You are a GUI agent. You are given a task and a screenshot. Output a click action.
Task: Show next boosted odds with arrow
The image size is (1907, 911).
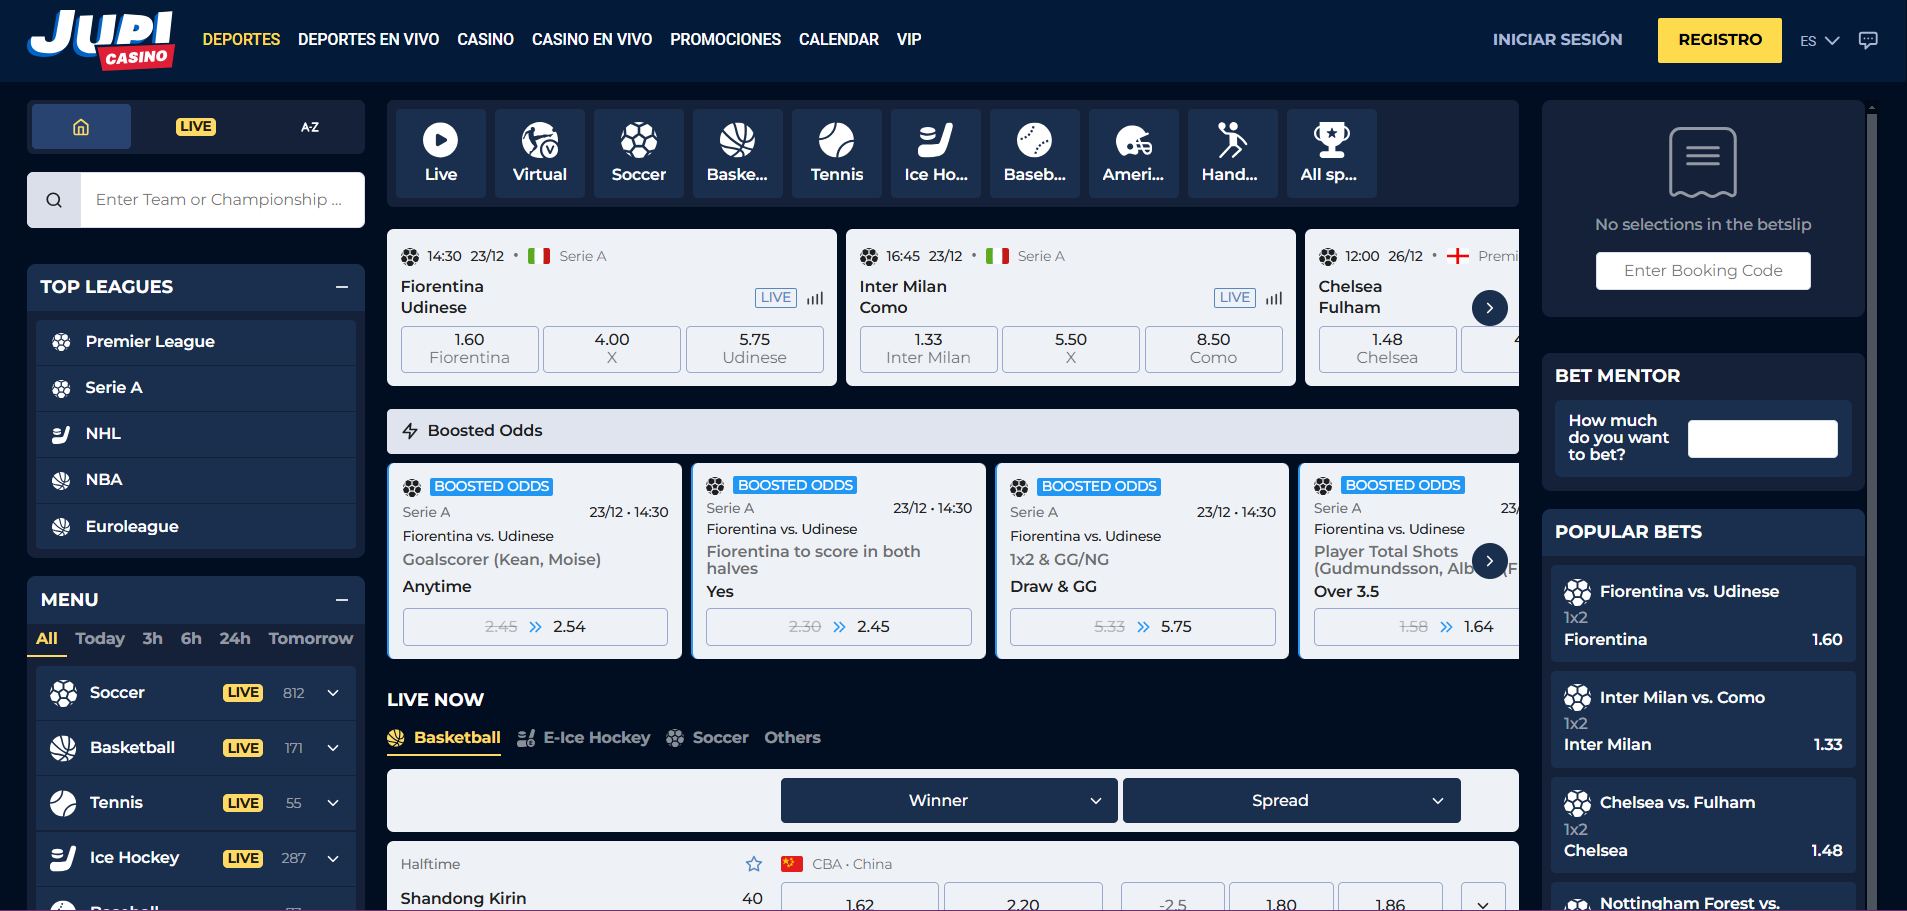coord(1490,561)
